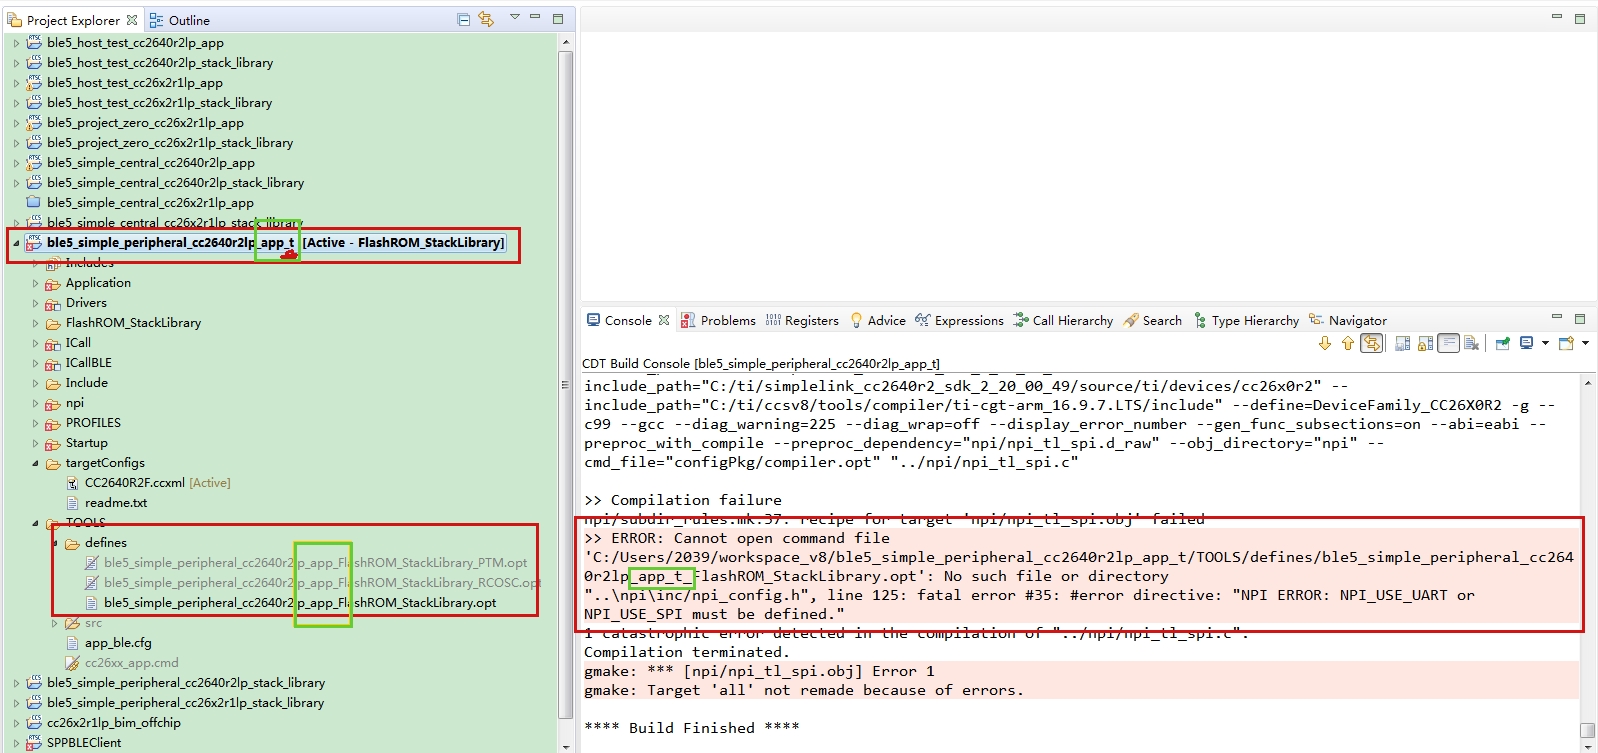Image resolution: width=1598 pixels, height=753 pixels.
Task: Select CC2640R2F.ccxml target configuration file
Action: 147,483
